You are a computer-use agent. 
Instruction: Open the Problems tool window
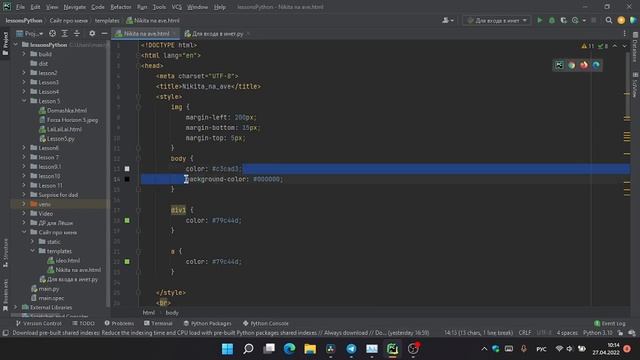click(119, 323)
